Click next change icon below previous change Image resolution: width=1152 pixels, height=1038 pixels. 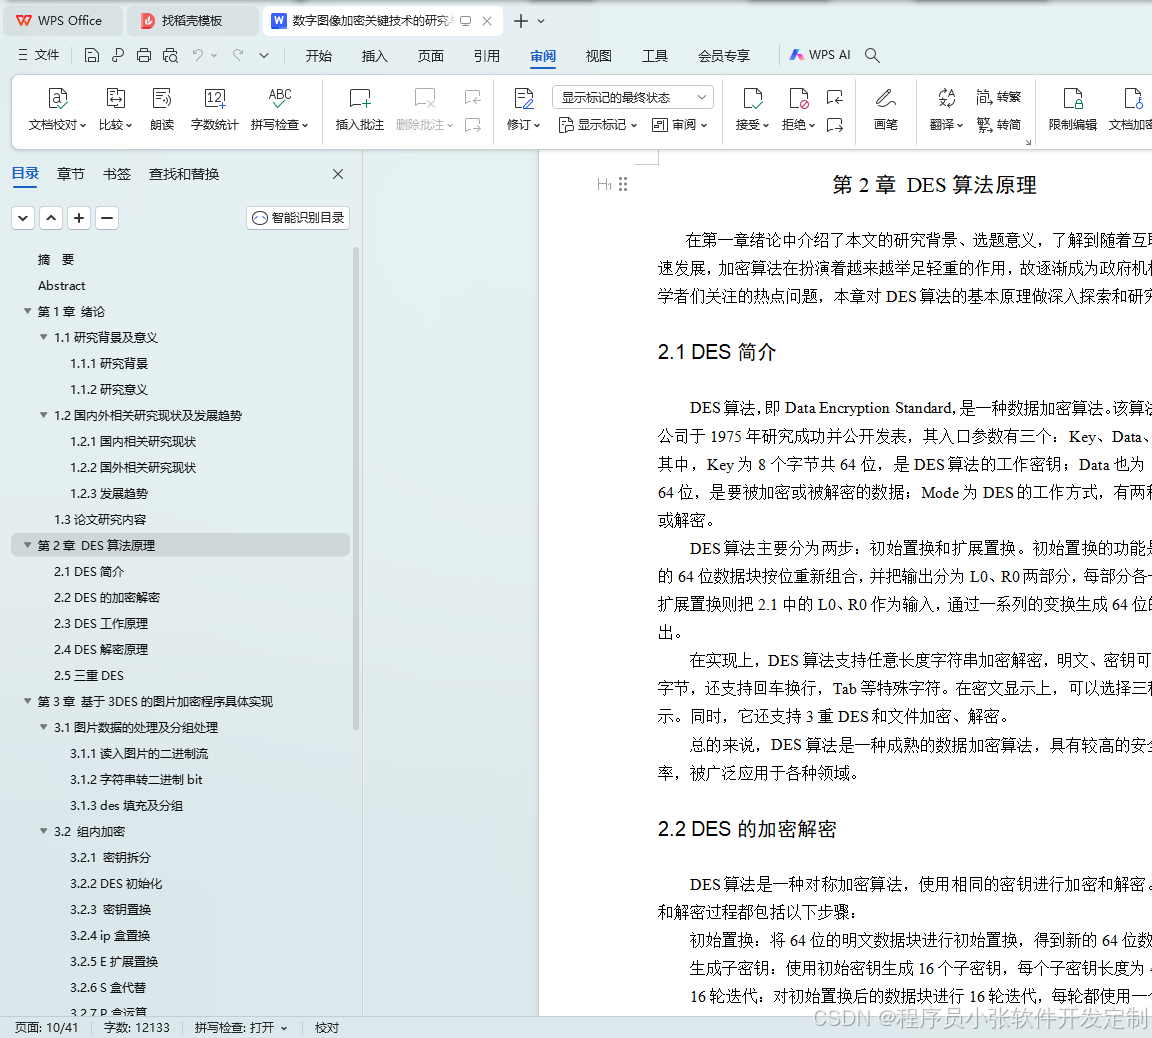(835, 125)
